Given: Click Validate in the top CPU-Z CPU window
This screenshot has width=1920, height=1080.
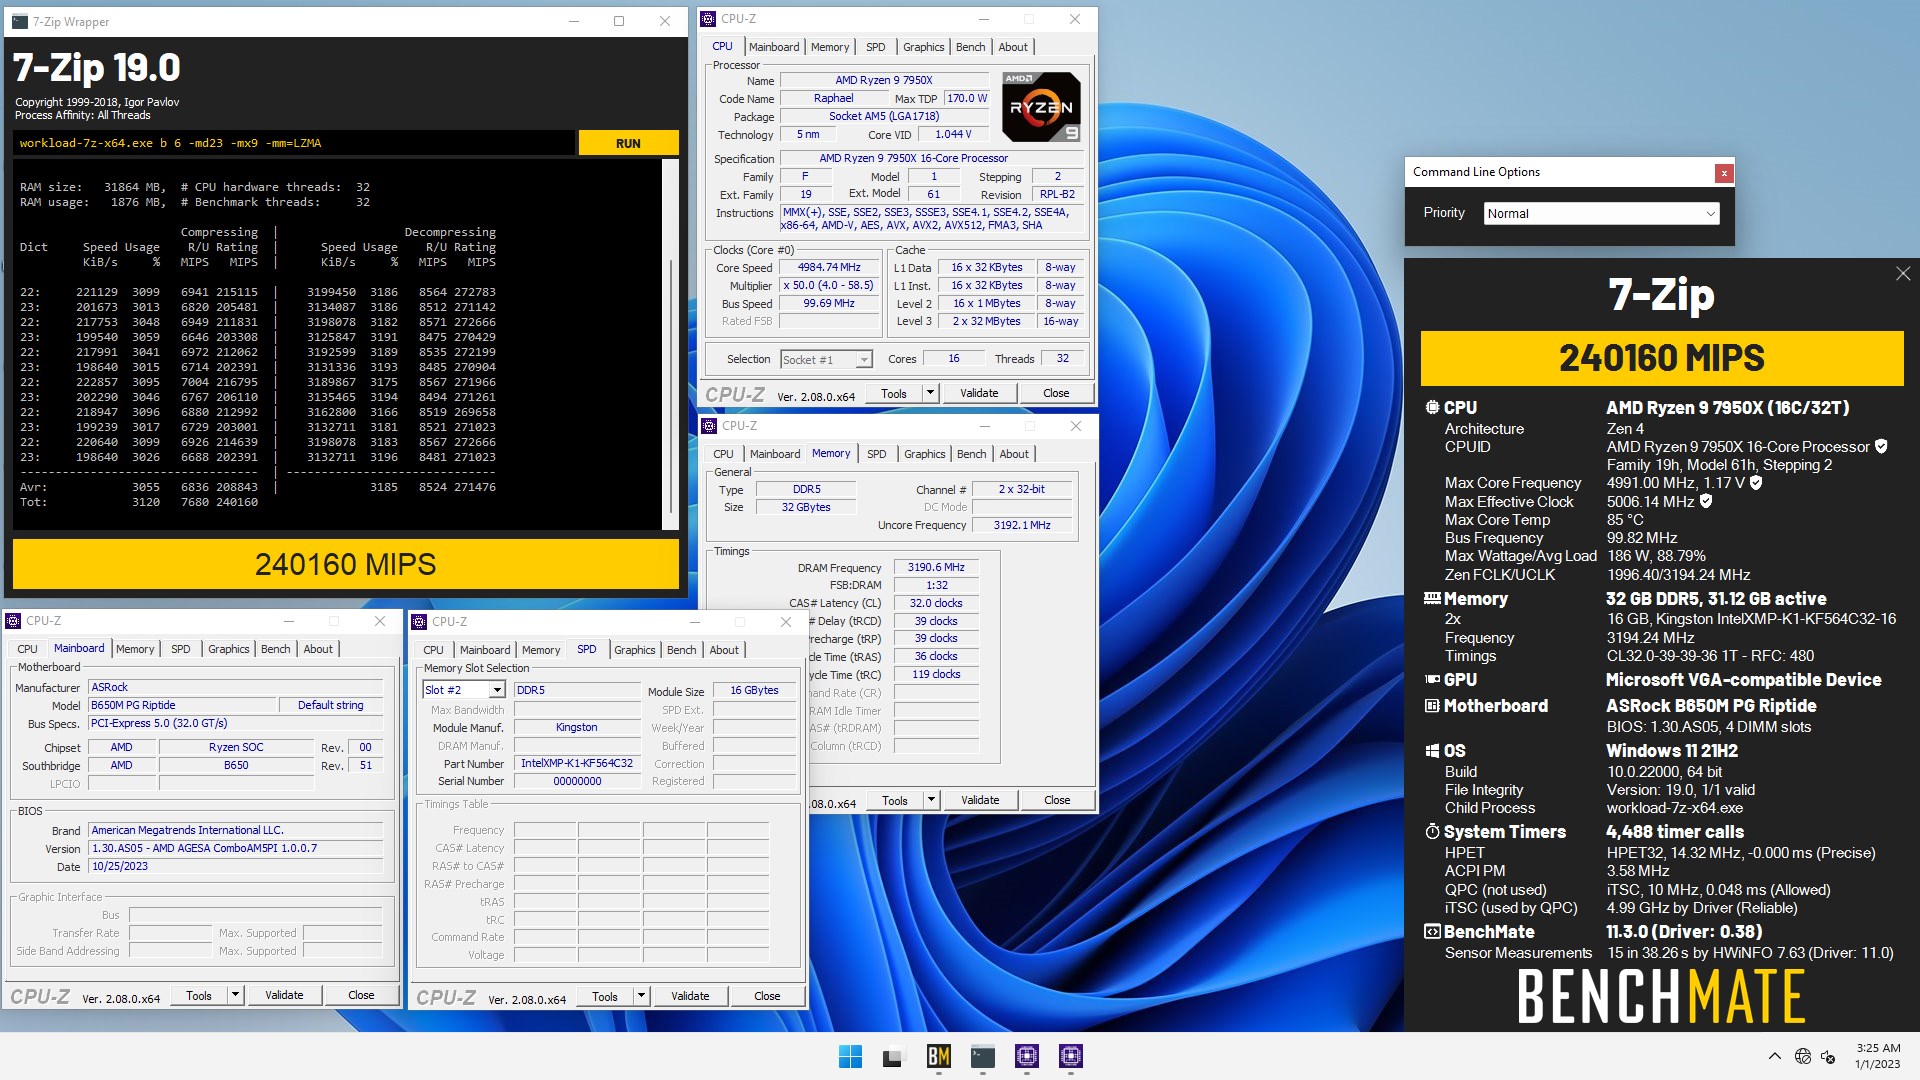Looking at the screenshot, I should tap(979, 394).
